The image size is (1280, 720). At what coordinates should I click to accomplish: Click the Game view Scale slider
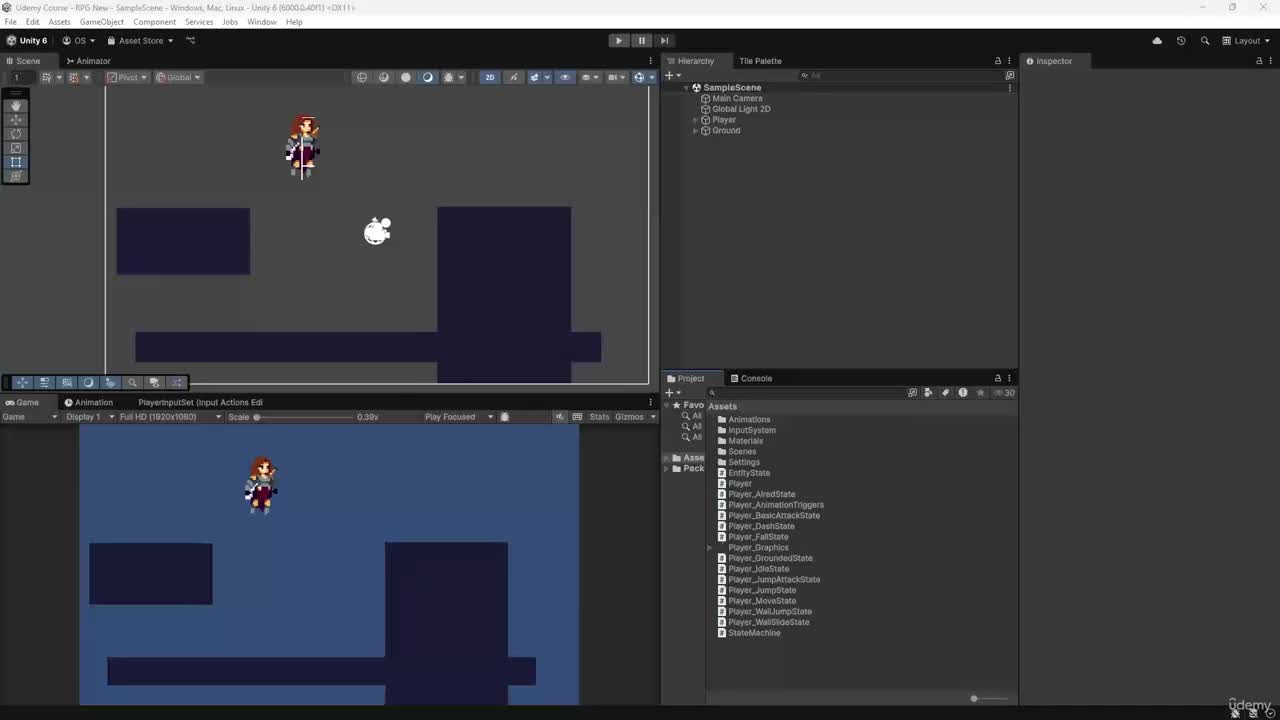(x=303, y=417)
